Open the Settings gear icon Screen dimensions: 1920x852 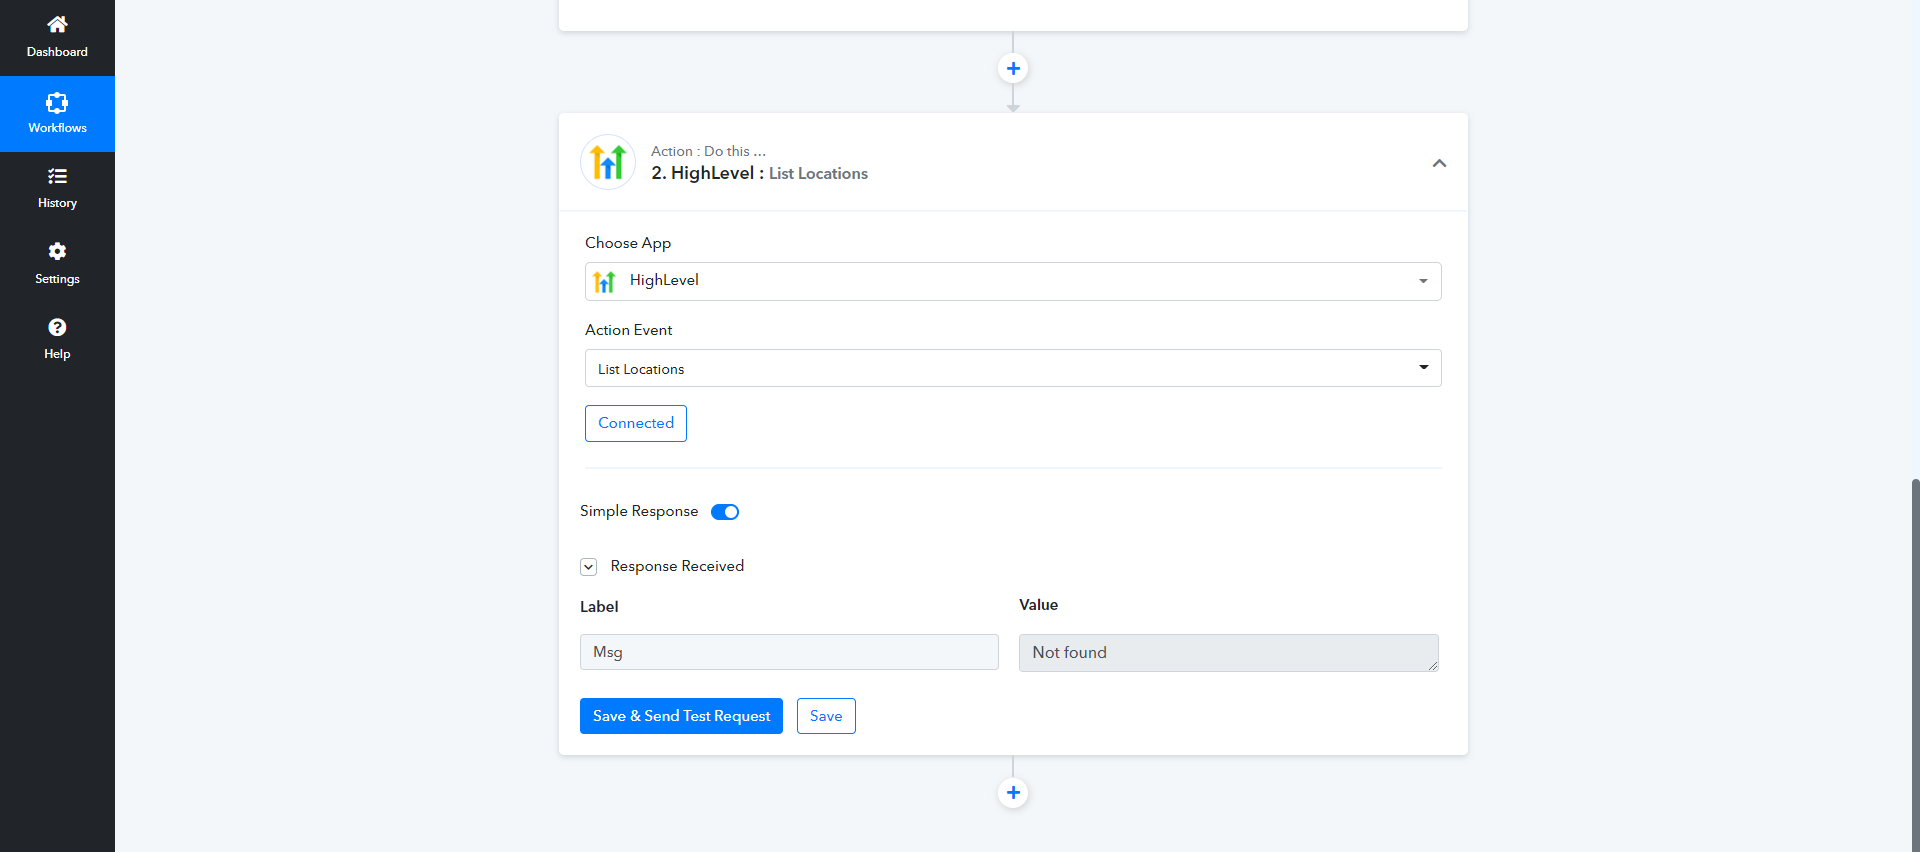57,251
